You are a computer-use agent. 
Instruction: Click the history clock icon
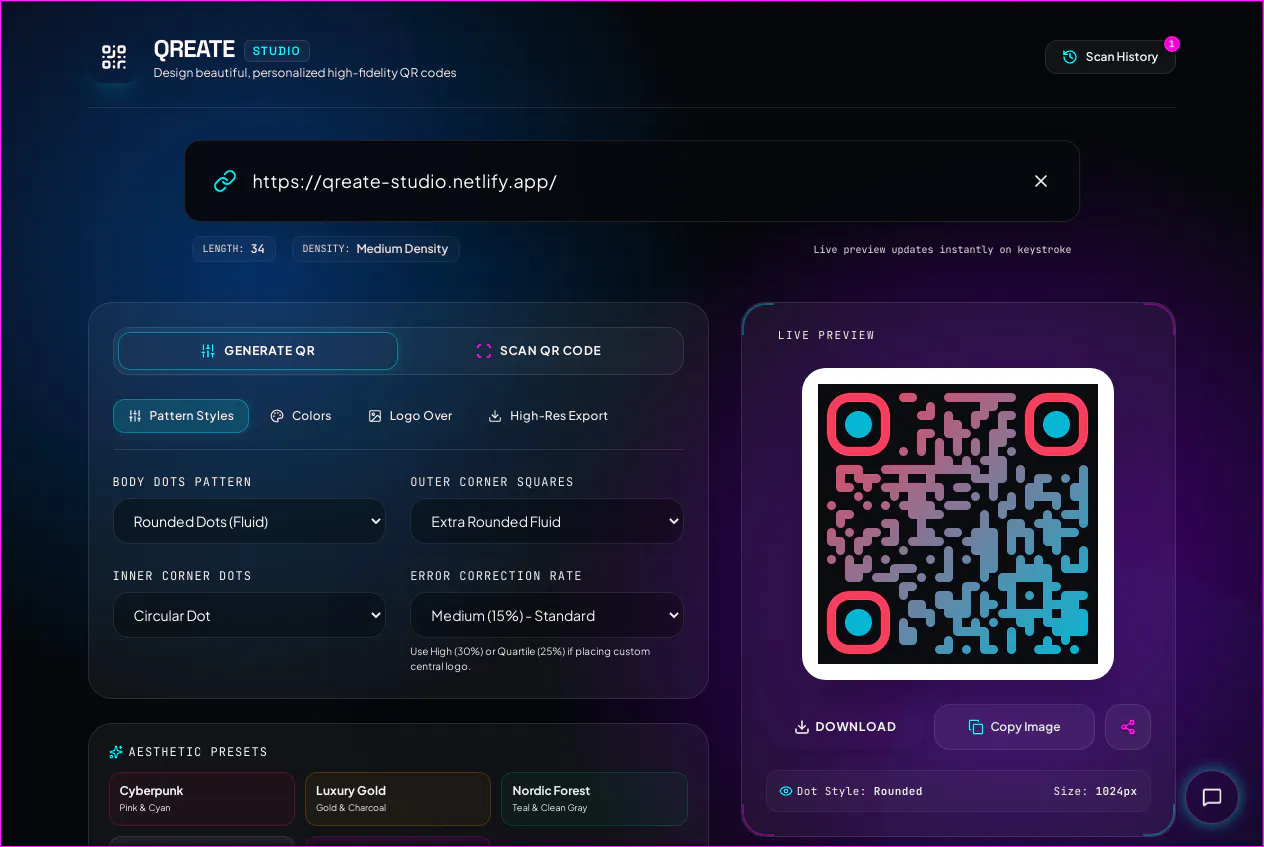point(1070,57)
